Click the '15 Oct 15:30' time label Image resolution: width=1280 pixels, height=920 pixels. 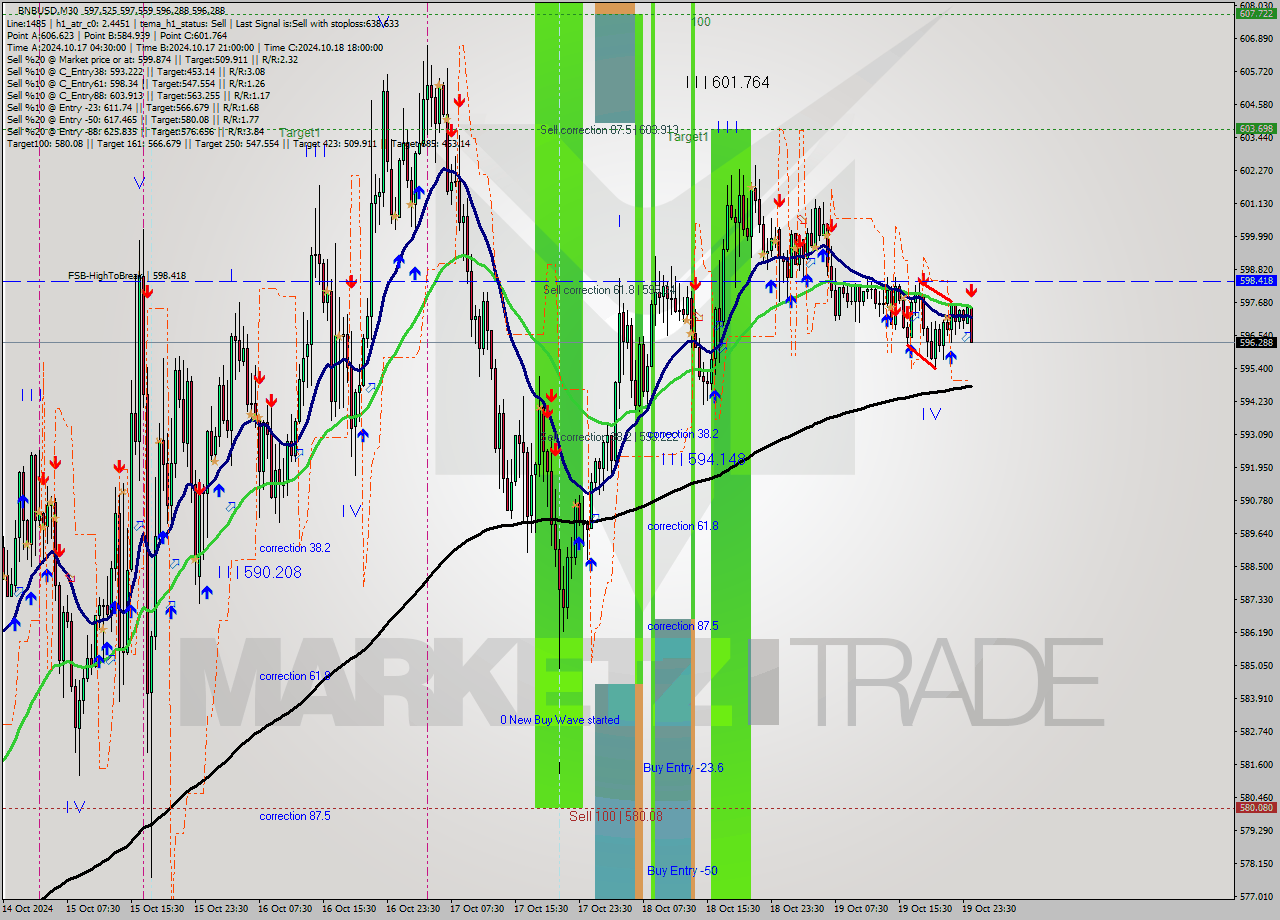click(157, 909)
